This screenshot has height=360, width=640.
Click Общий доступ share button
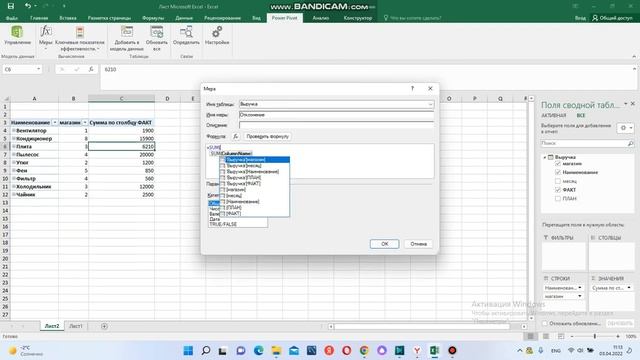(612, 18)
